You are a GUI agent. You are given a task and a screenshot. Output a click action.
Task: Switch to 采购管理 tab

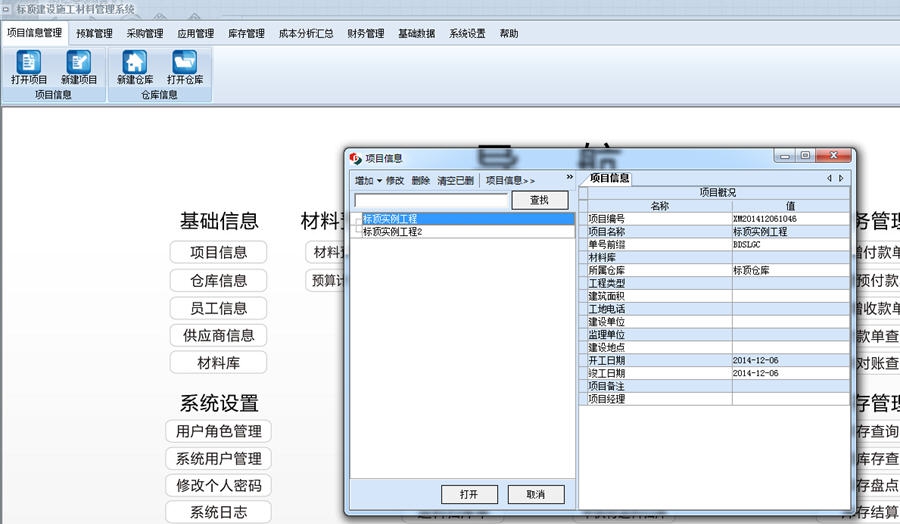pos(145,33)
